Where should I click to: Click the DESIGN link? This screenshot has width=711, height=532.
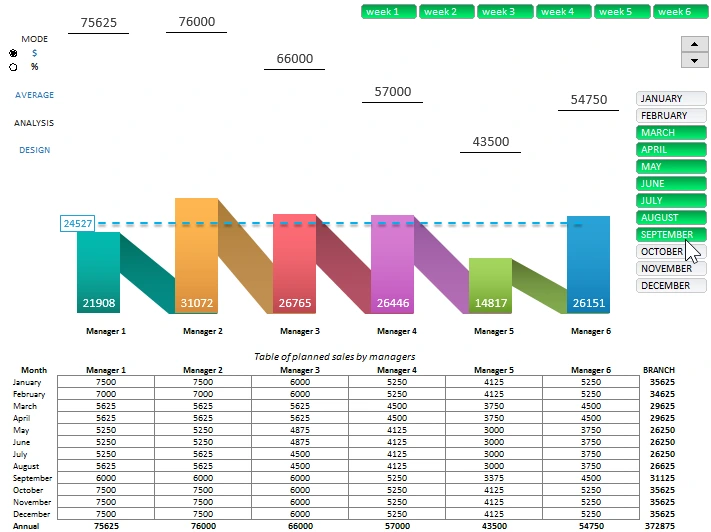click(35, 150)
